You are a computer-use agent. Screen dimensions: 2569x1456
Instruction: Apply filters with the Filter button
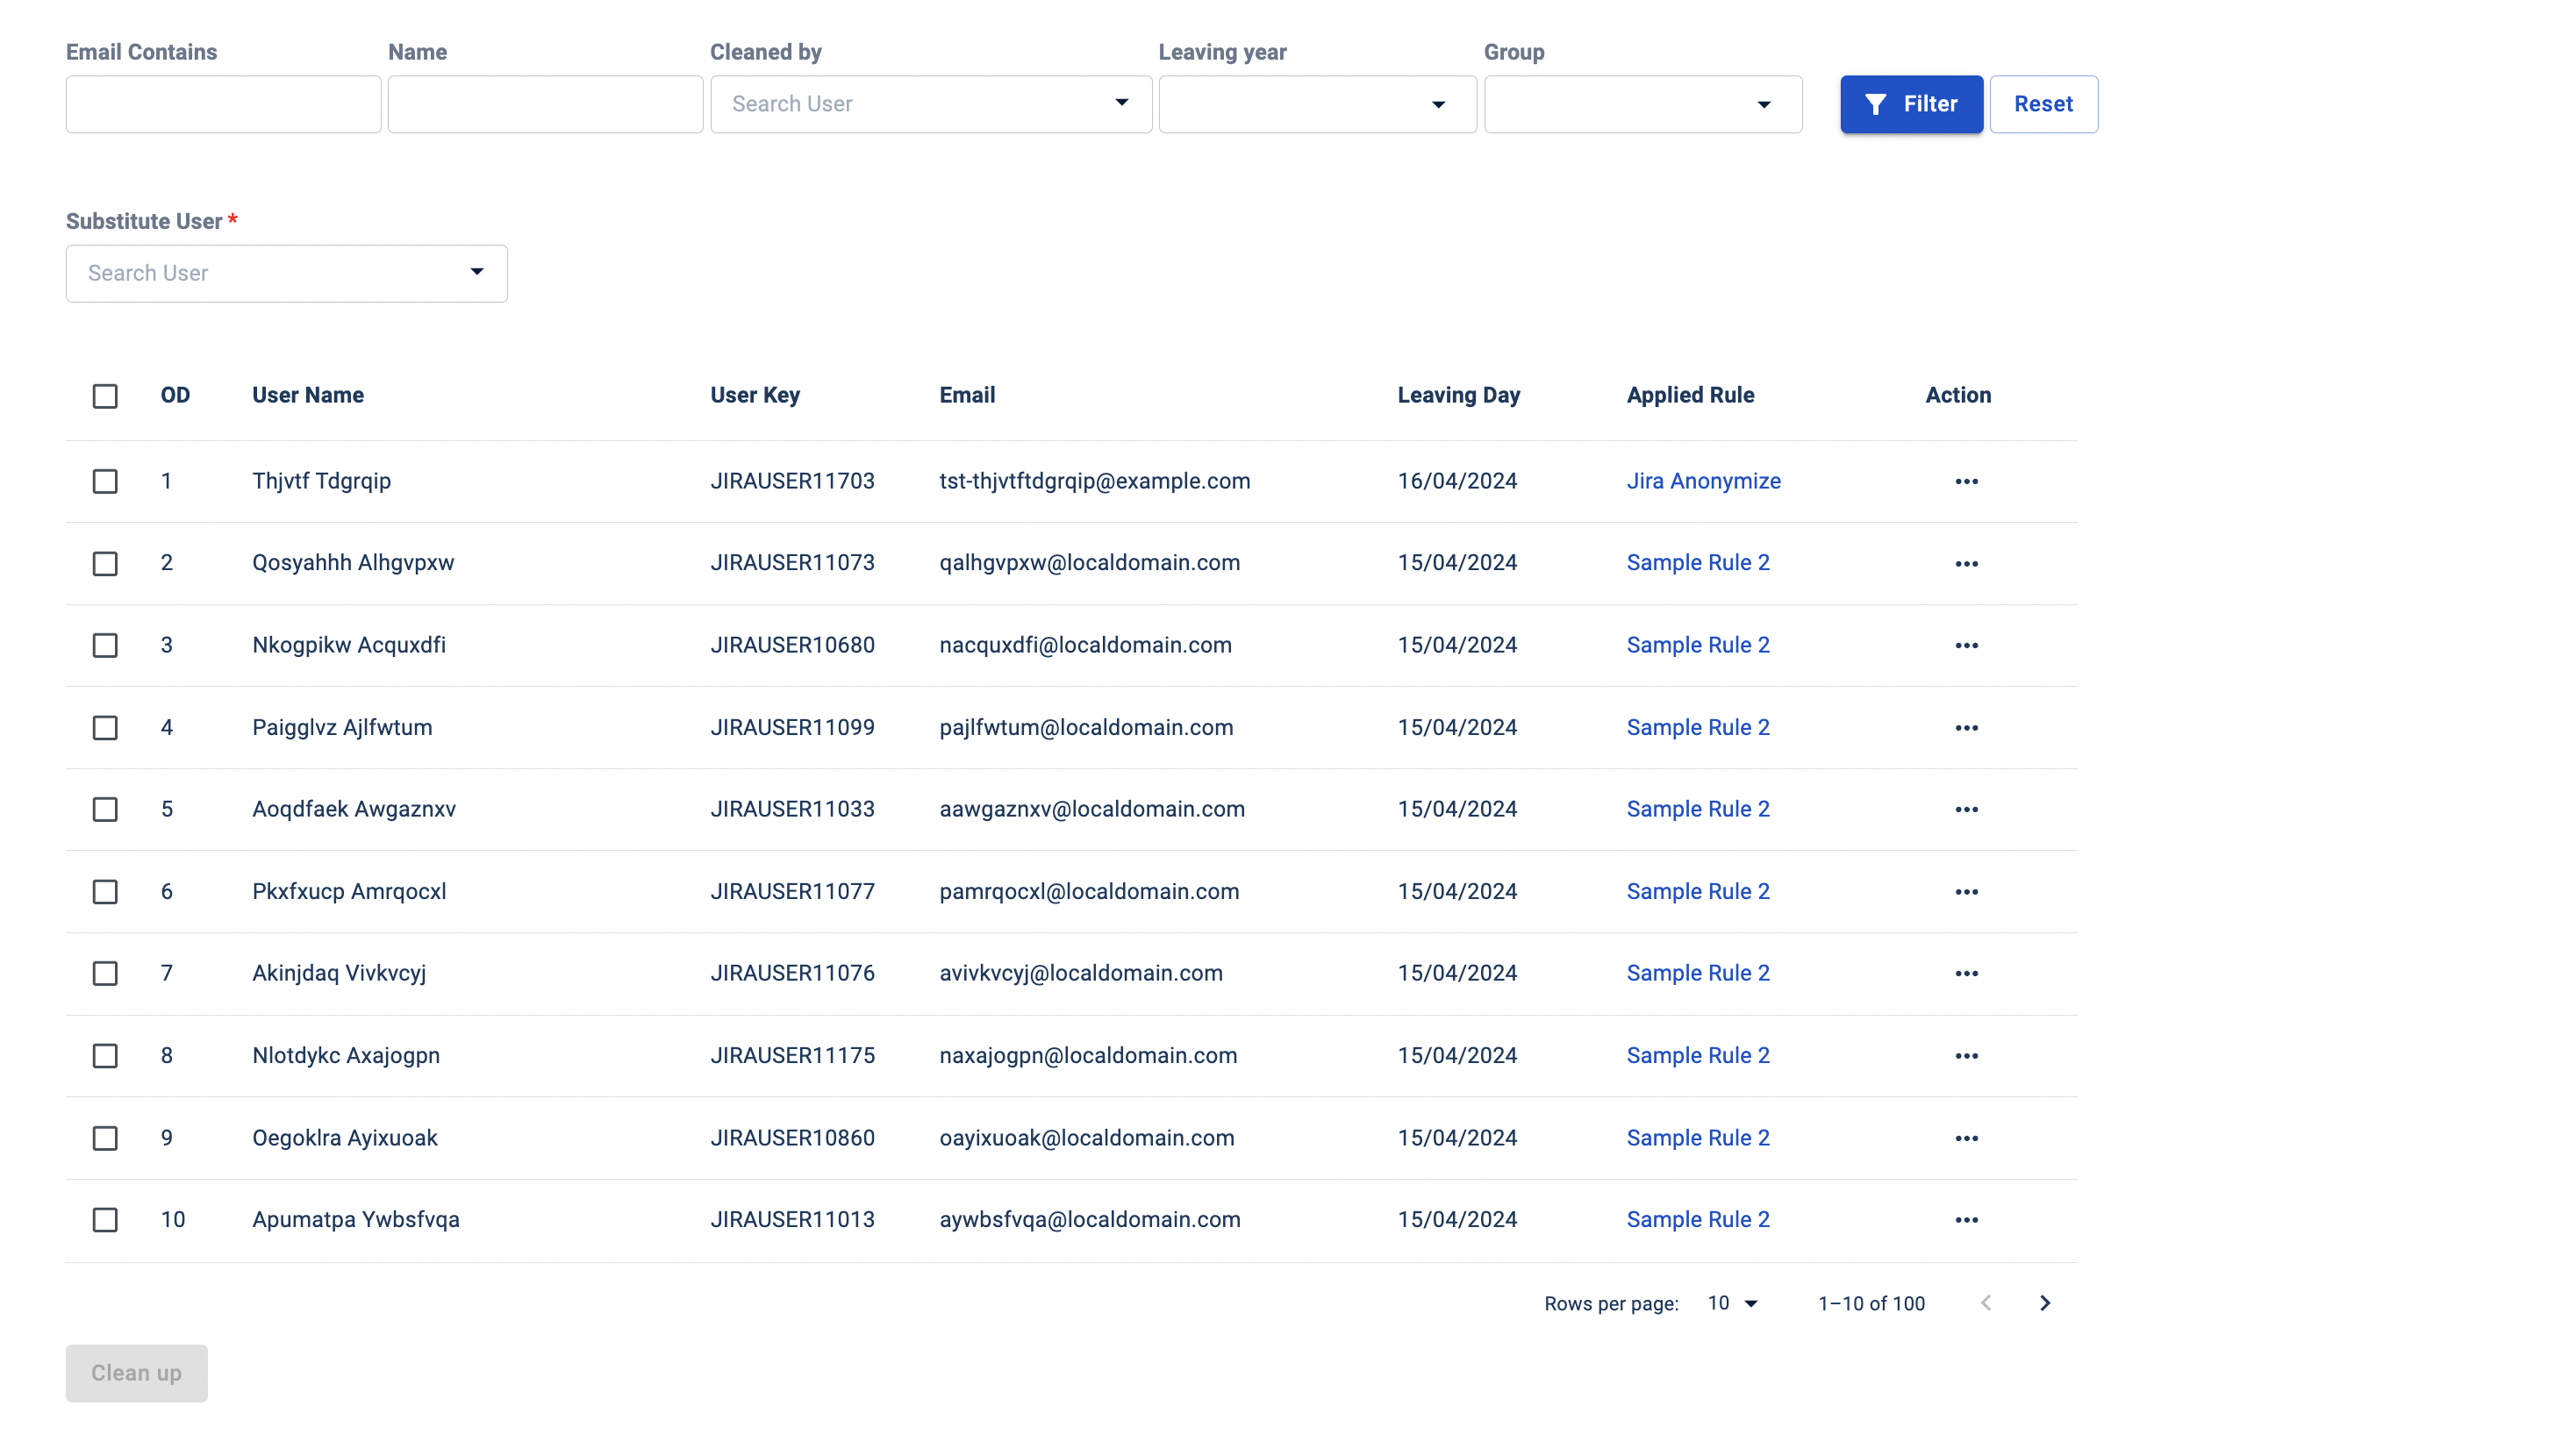pos(1910,104)
